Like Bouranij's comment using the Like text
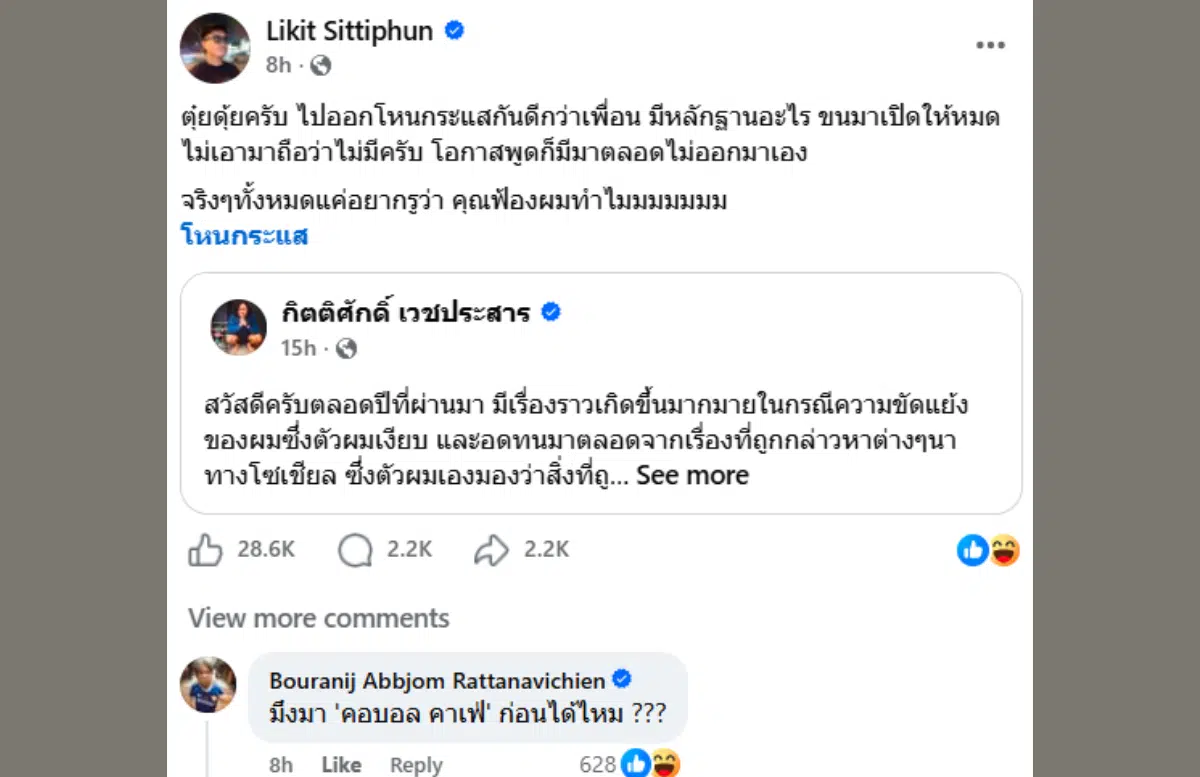This screenshot has height=777, width=1200. 341,763
